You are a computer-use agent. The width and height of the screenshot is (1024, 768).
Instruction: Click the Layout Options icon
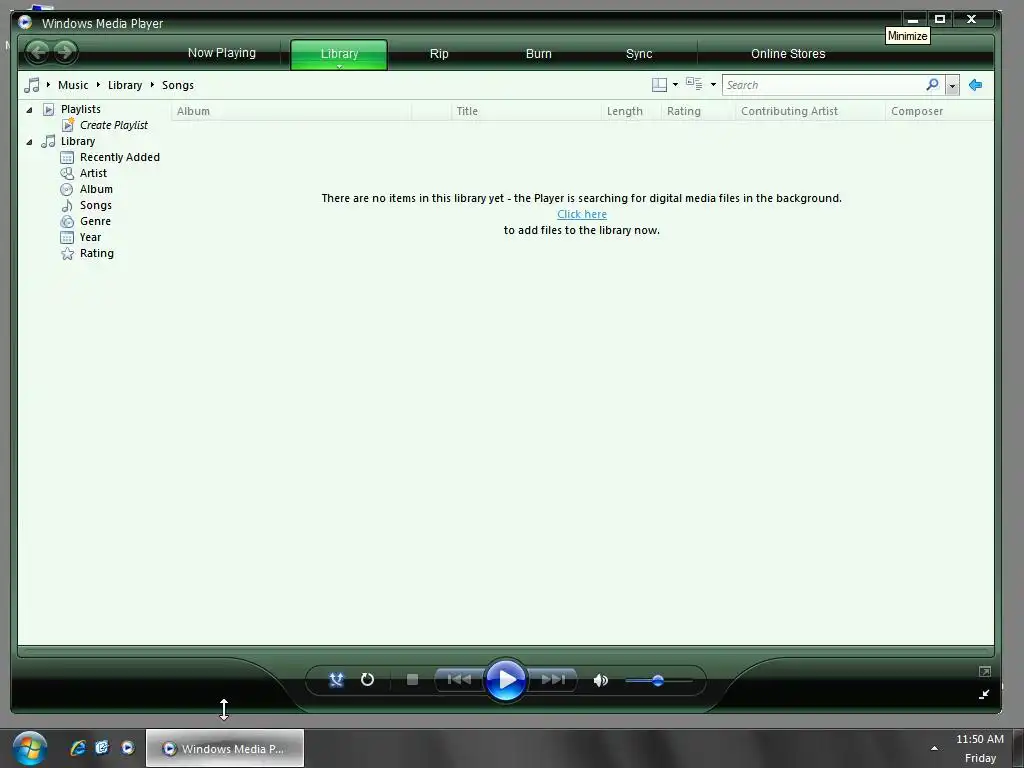coord(660,85)
